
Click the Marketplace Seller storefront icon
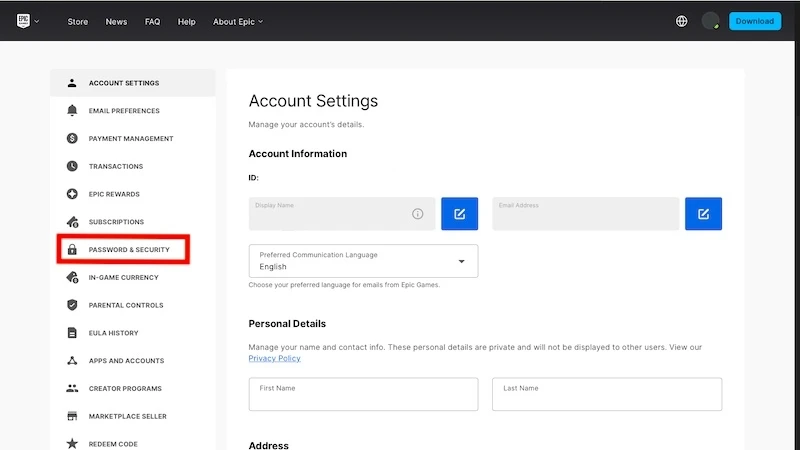tap(72, 416)
